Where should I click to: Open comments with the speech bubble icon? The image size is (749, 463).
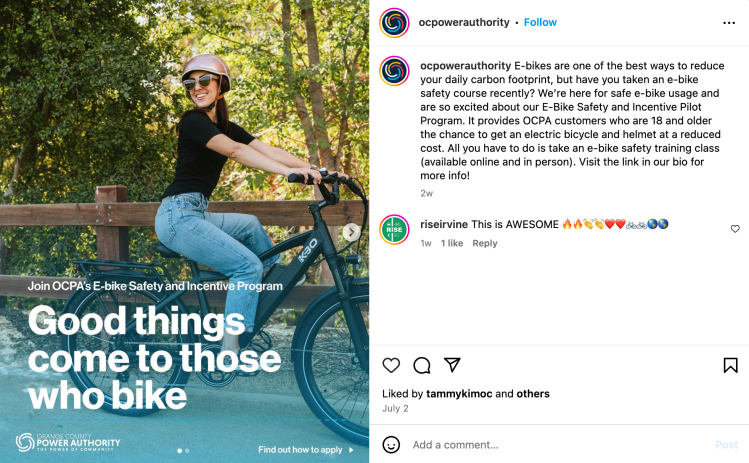[422, 366]
